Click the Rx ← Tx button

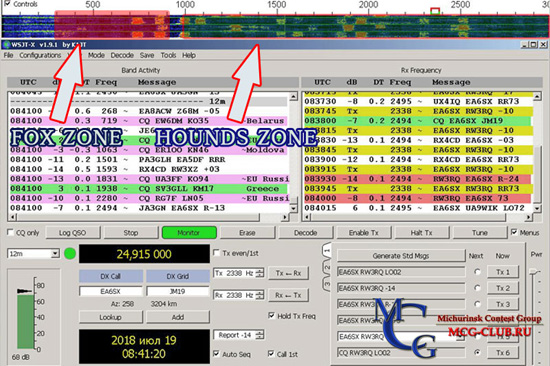click(288, 295)
